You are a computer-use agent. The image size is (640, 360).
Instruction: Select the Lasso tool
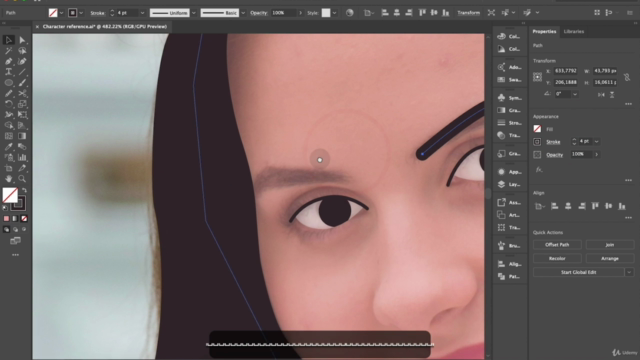pos(22,51)
